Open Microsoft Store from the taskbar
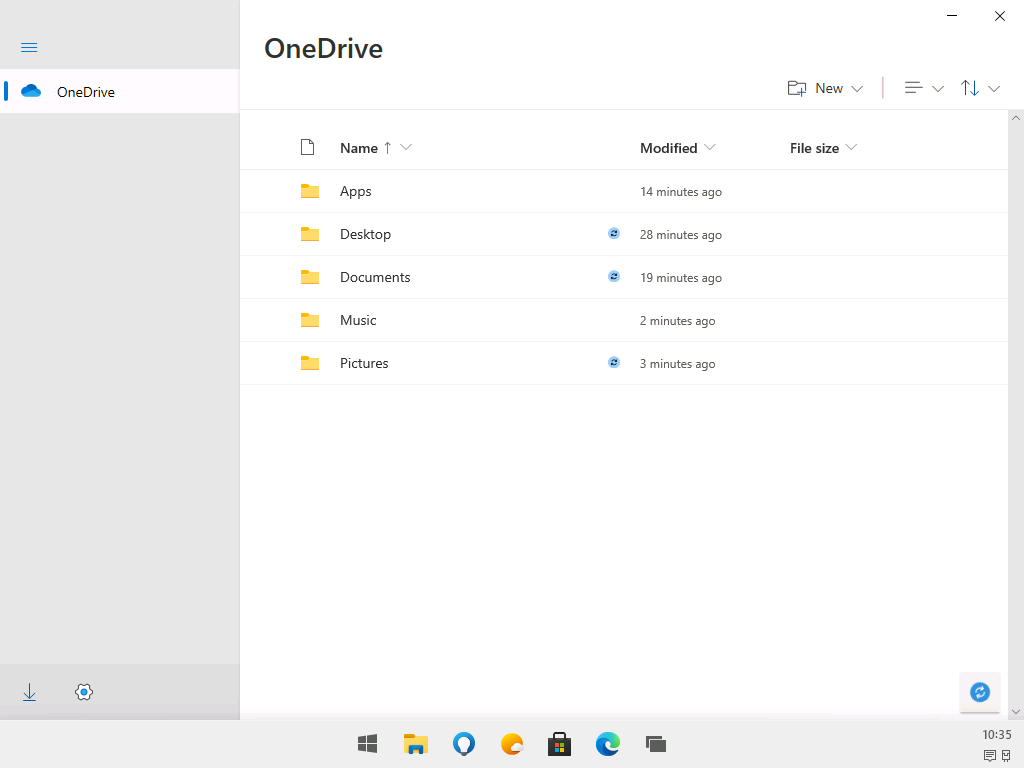Viewport: 1024px width, 768px height. [x=560, y=744]
